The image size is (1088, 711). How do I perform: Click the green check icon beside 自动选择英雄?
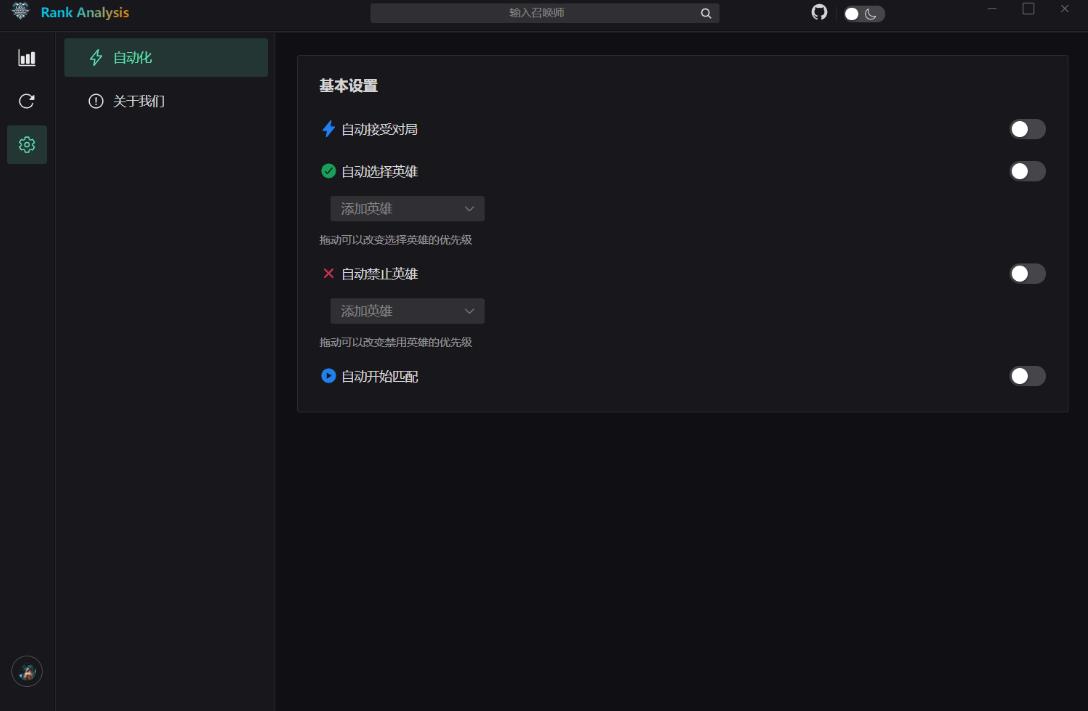(x=328, y=171)
